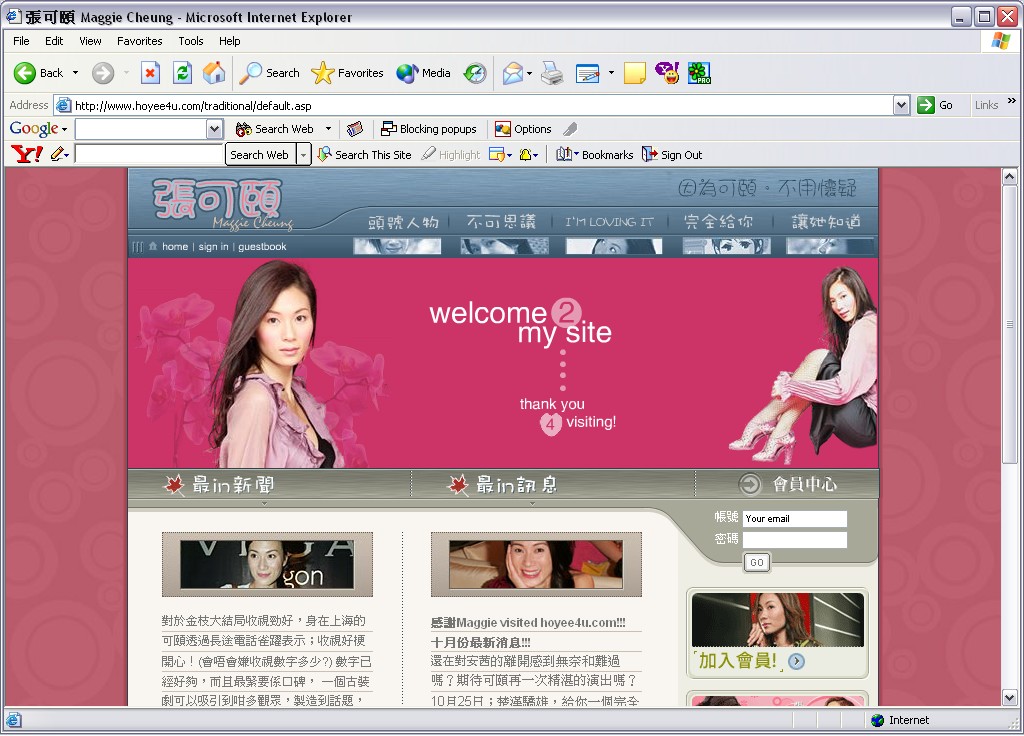This screenshot has height=736, width=1024.
Task: Click the Highlight button in Yahoo toolbar
Action: (451, 155)
